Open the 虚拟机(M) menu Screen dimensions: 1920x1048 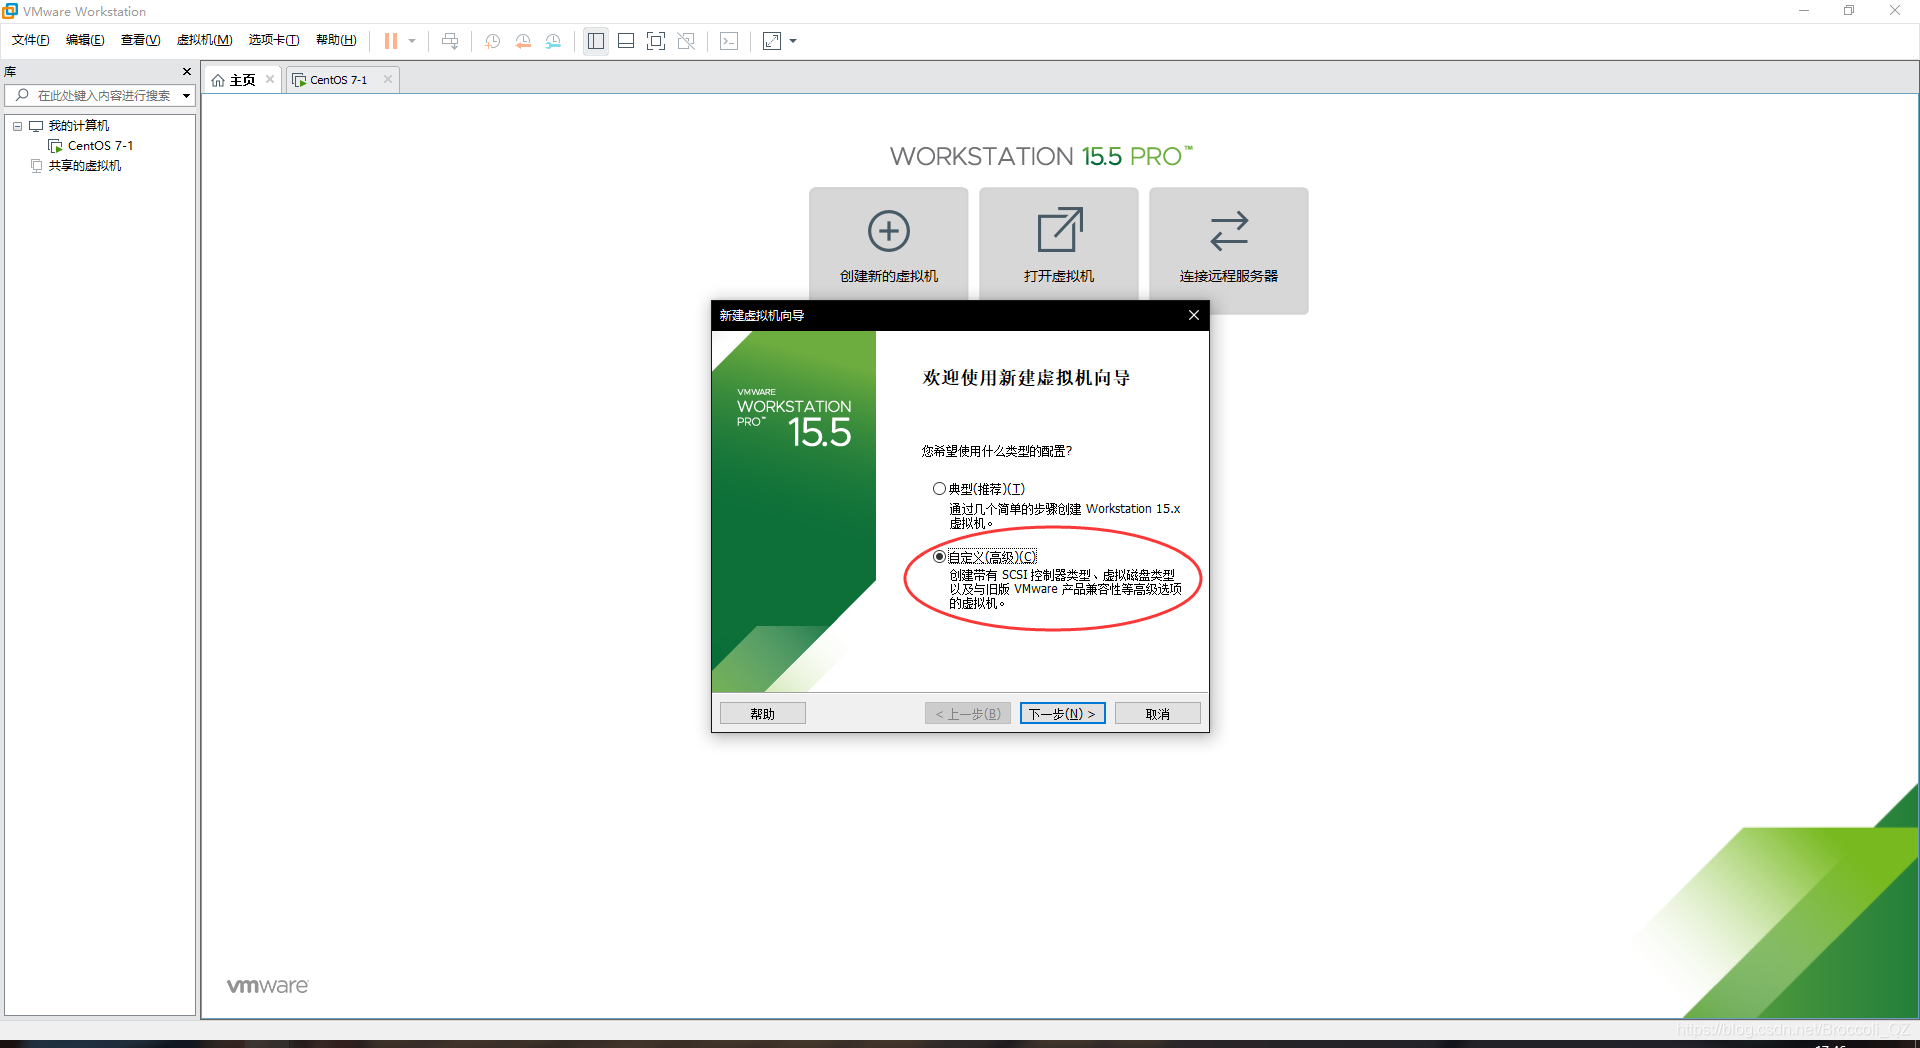coord(204,40)
